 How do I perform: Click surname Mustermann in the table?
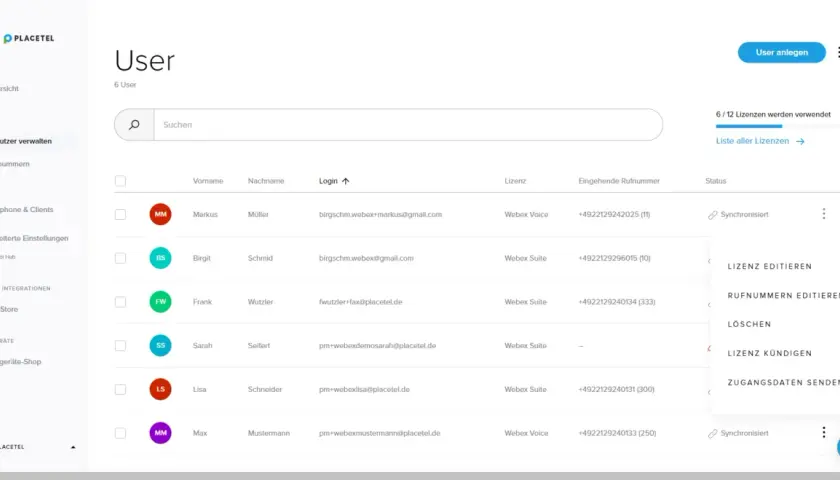click(x=268, y=433)
